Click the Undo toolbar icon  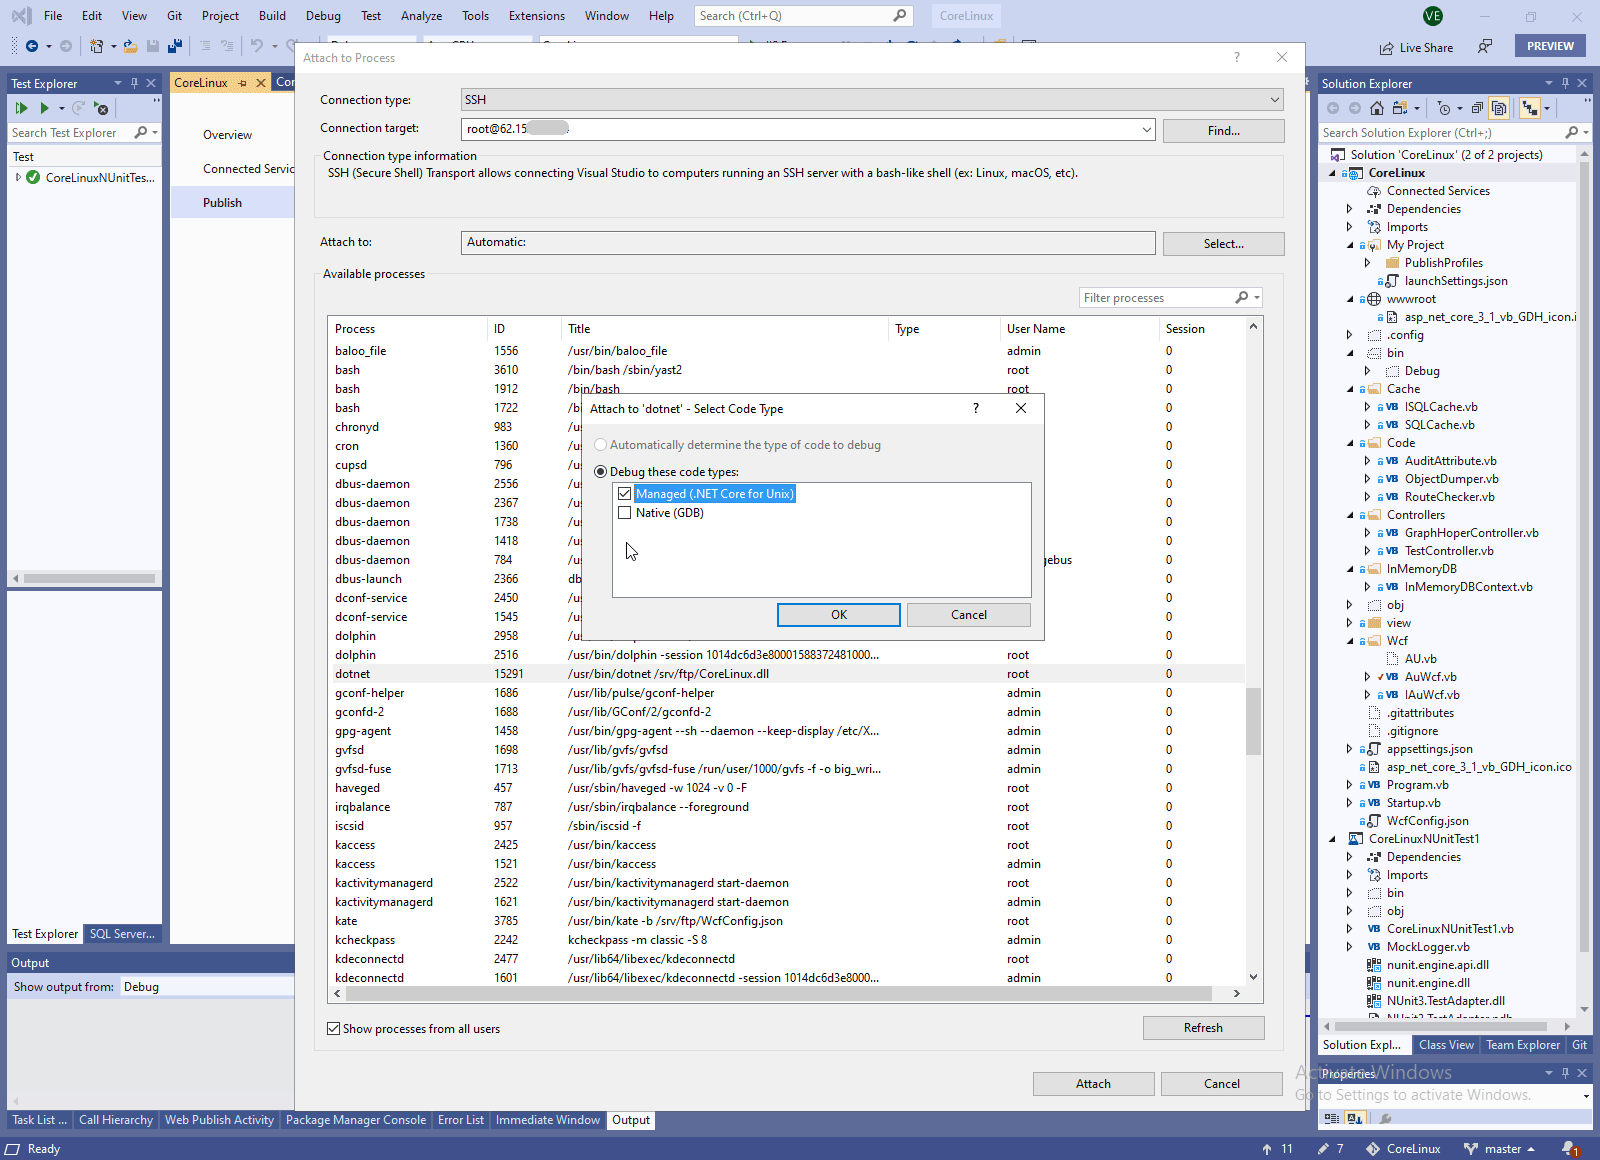pos(257,46)
